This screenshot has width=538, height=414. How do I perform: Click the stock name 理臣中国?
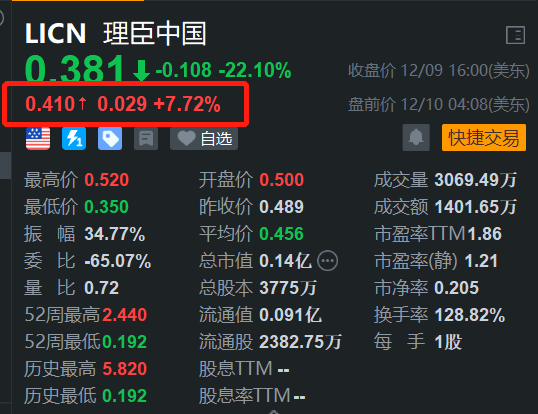pyautogui.click(x=155, y=33)
